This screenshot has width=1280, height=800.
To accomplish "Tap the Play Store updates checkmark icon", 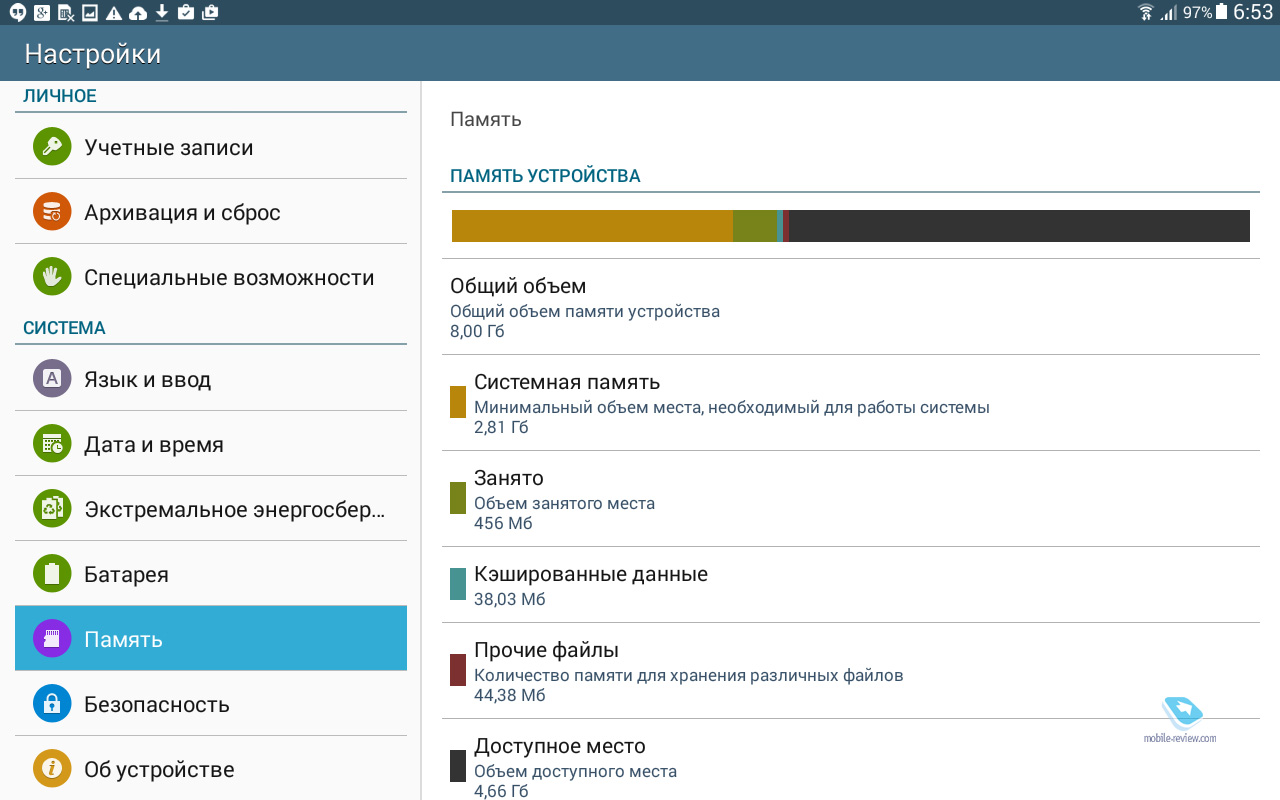I will click(x=185, y=13).
